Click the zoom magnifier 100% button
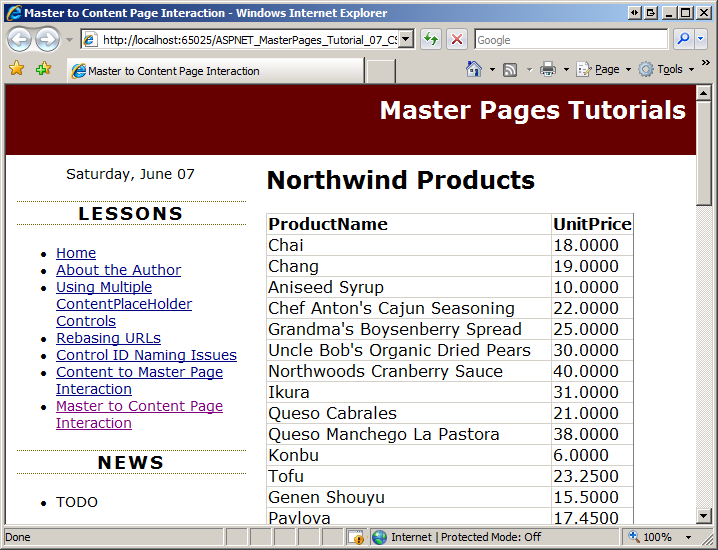718x550 pixels. point(650,537)
